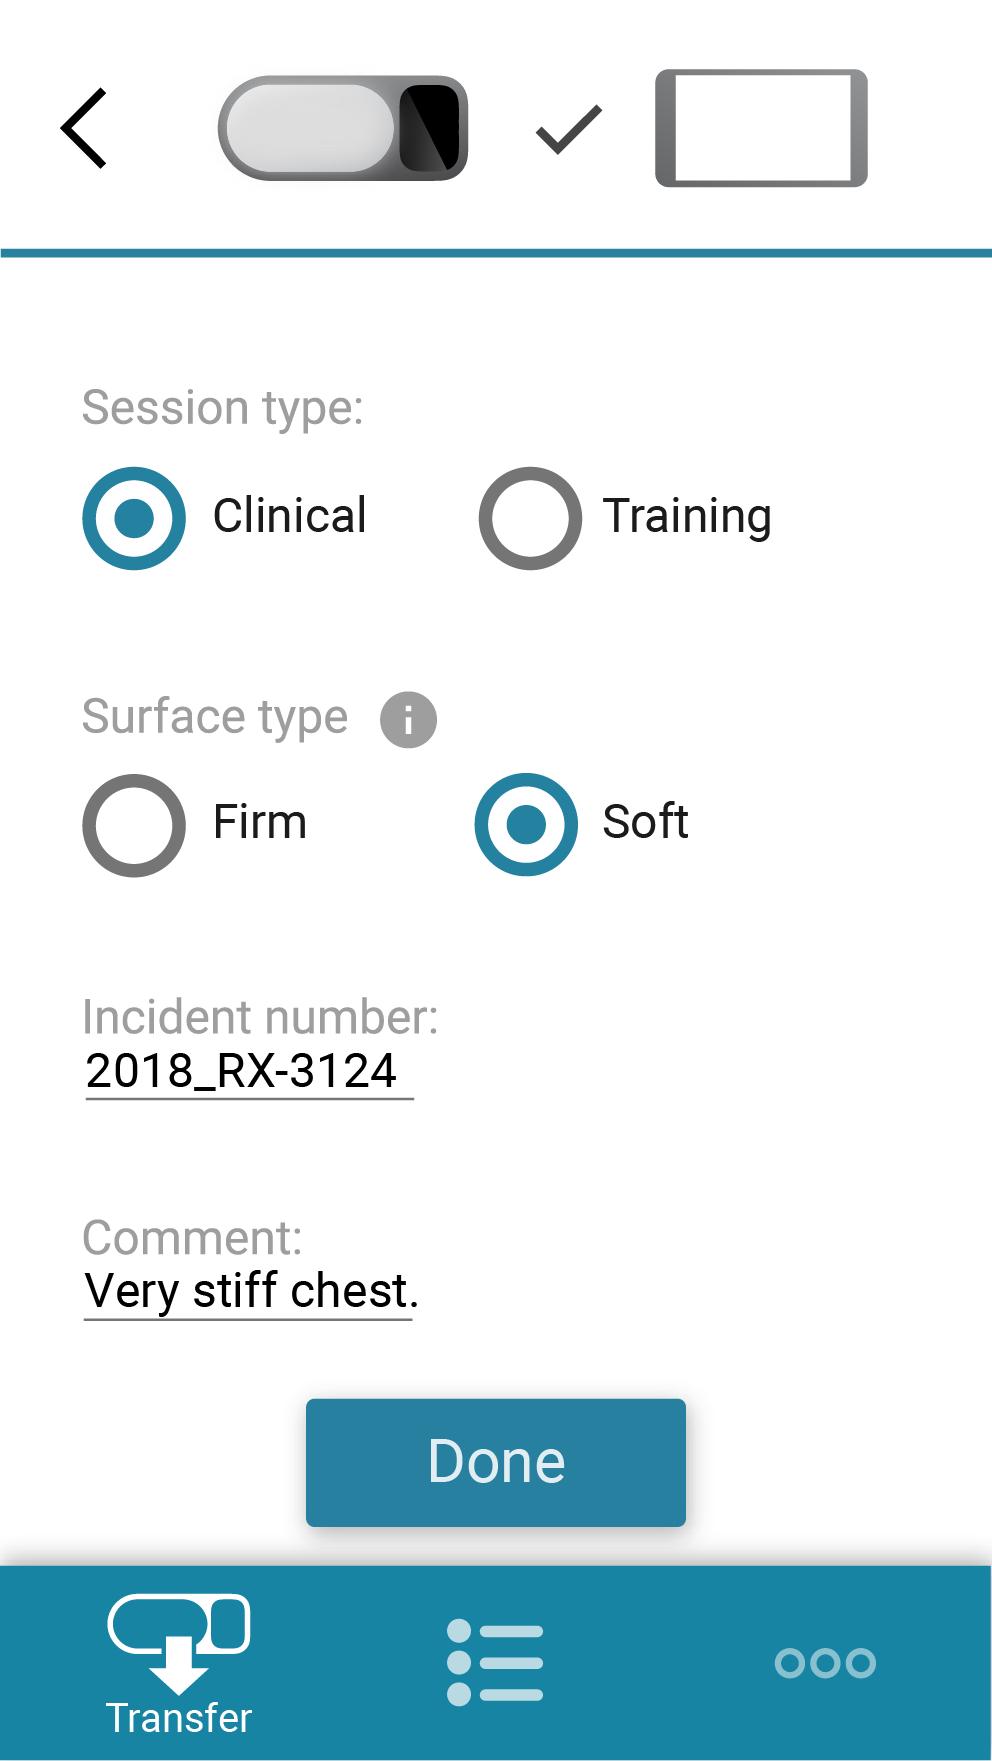992x1761 pixels.
Task: Click the Firm label text
Action: click(260, 822)
